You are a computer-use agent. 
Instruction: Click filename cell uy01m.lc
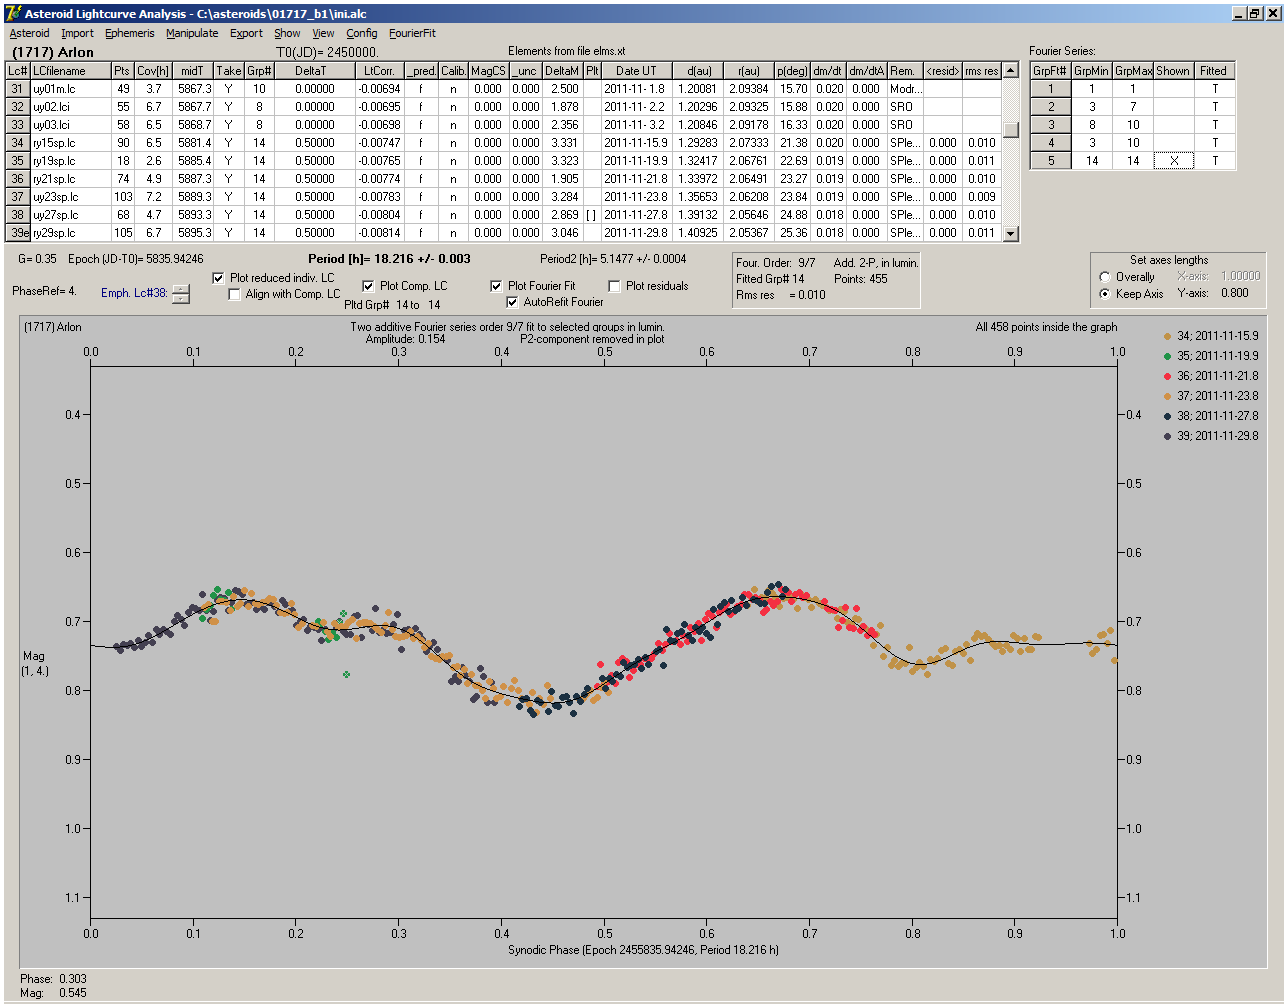[71, 89]
